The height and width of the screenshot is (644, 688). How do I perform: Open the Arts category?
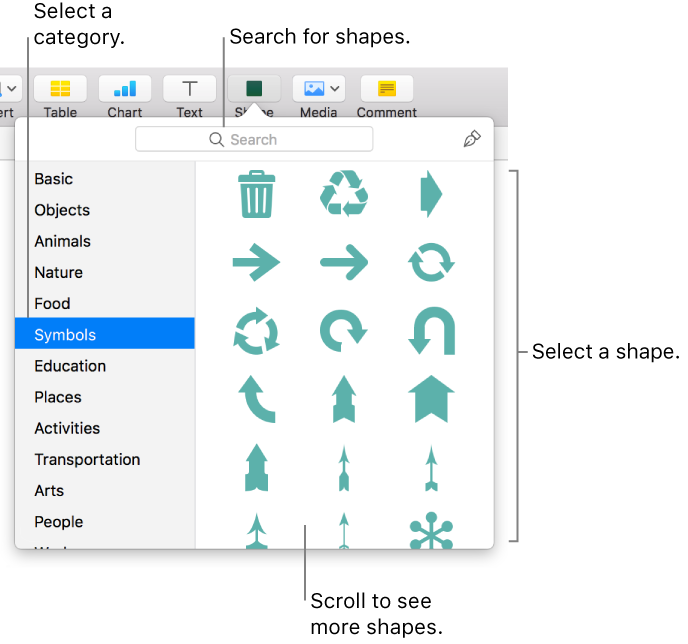pos(105,490)
